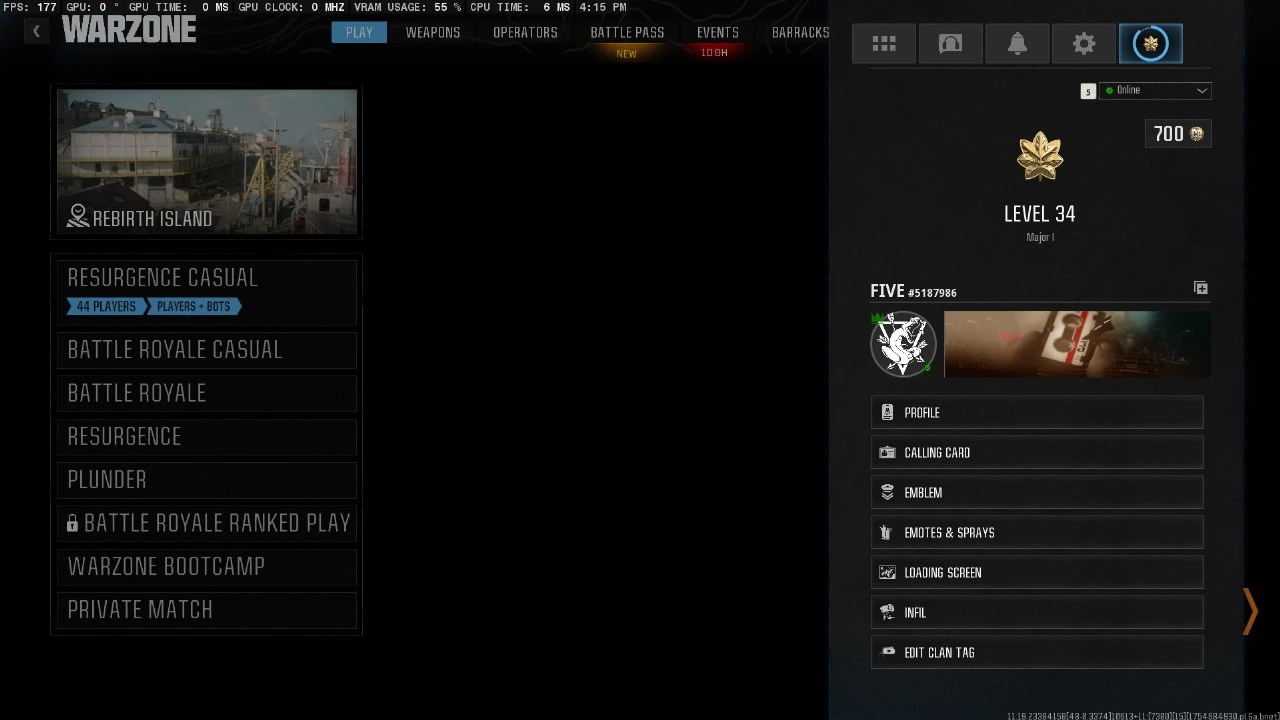This screenshot has height=720, width=1280.
Task: Open the Battle Pass tab
Action: (627, 33)
